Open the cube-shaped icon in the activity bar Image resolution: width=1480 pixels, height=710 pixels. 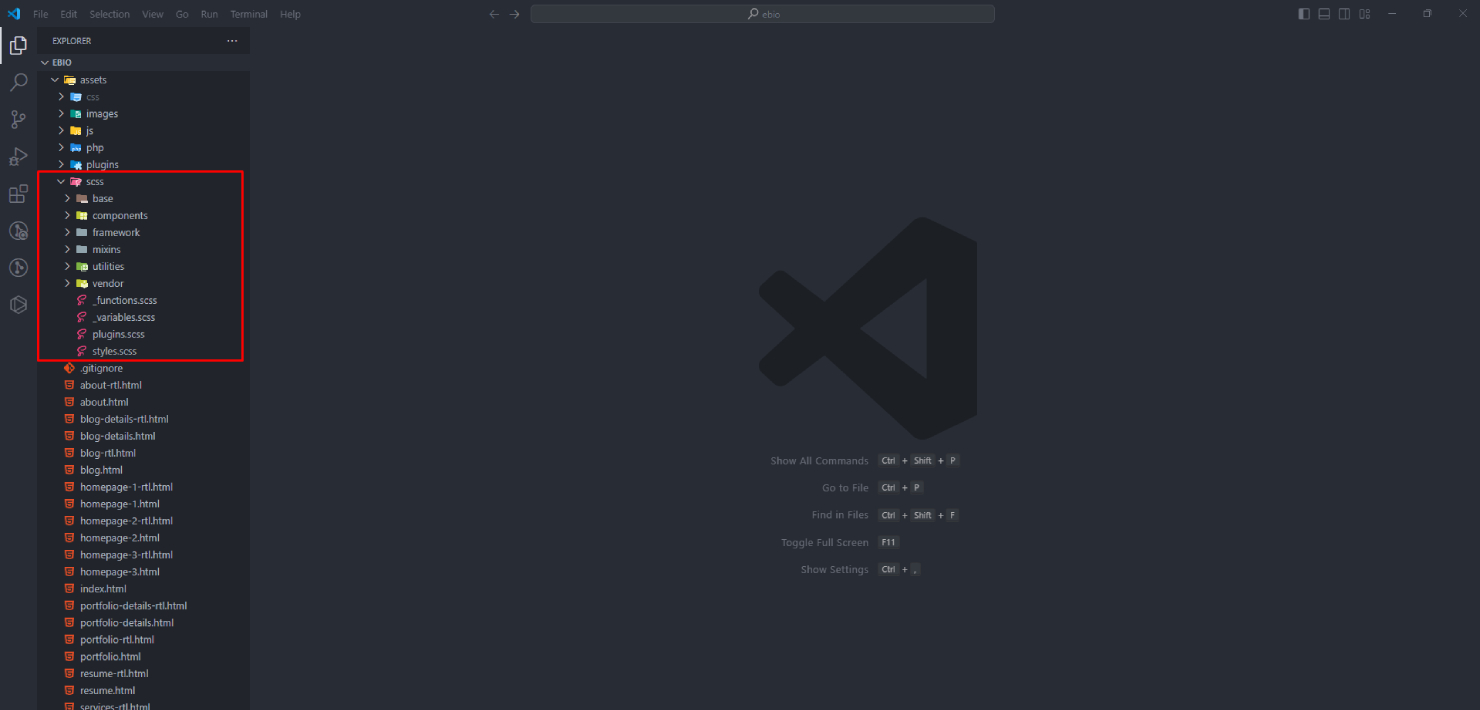point(18,305)
